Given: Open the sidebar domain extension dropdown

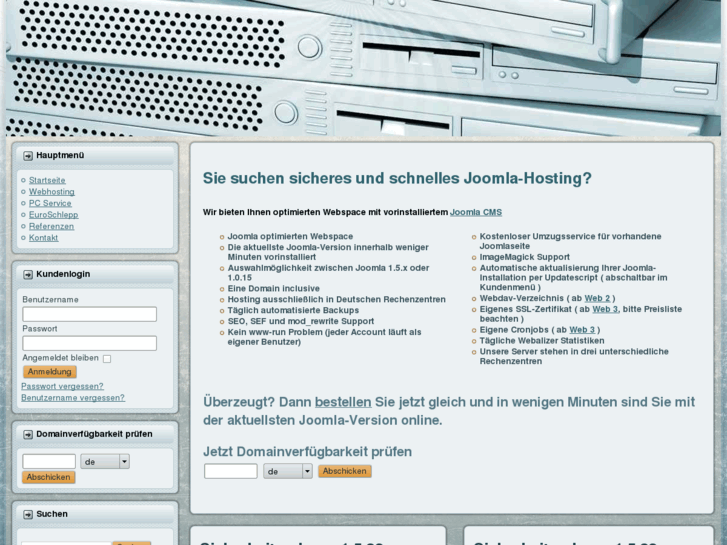Looking at the screenshot, I should pos(105,462).
